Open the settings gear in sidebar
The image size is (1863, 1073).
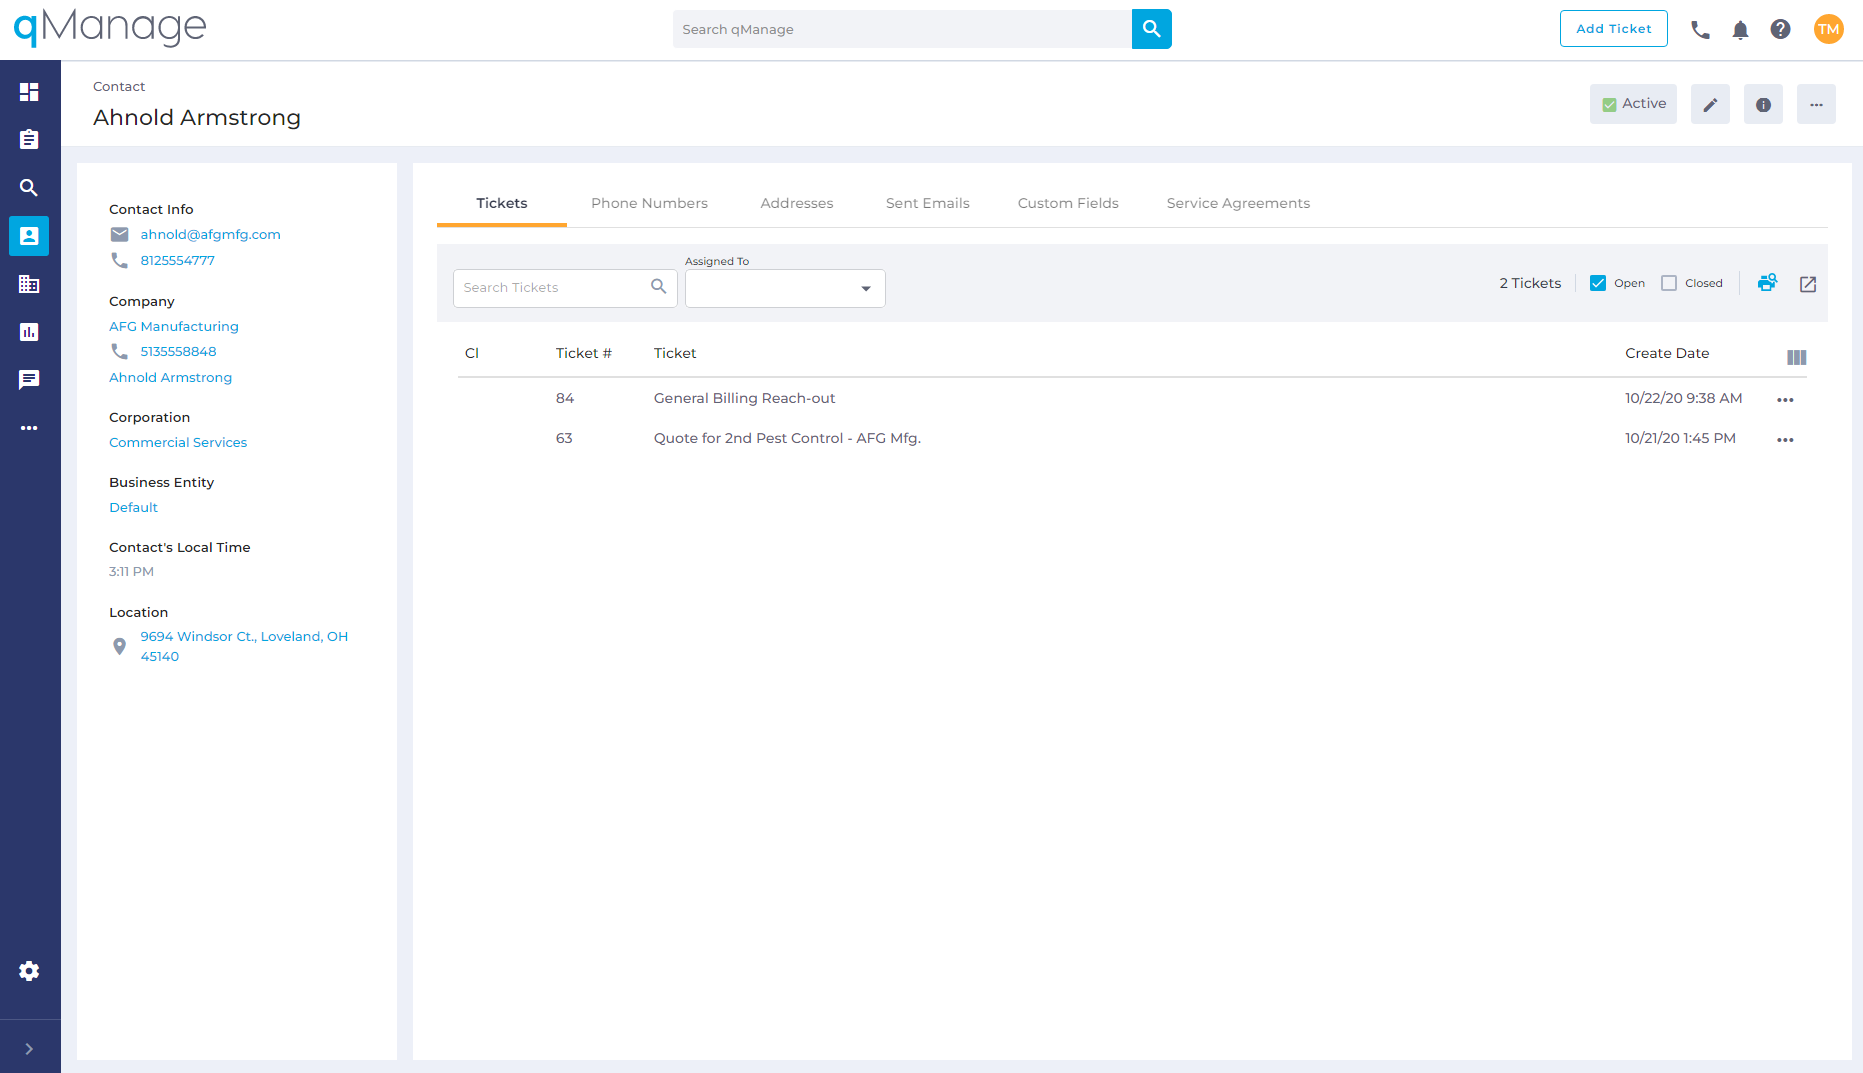tap(29, 971)
